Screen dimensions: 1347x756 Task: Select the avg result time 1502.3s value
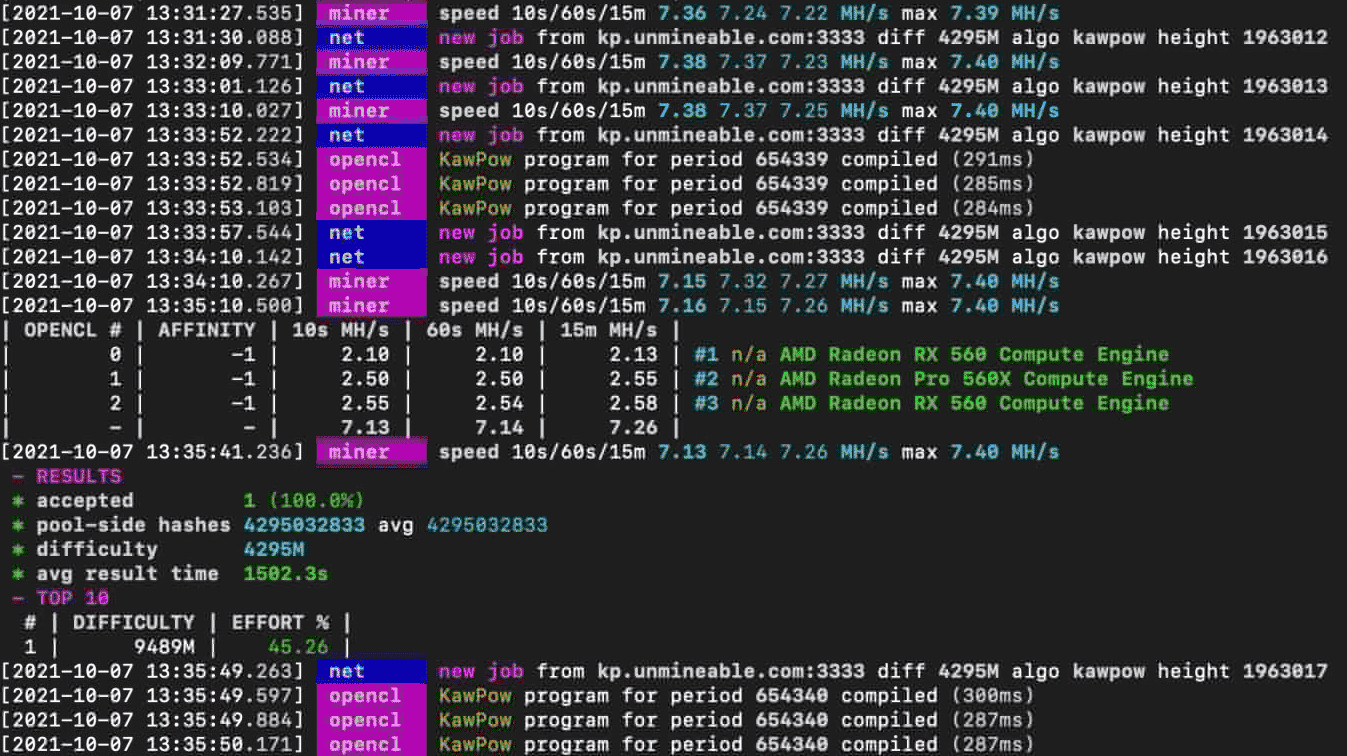point(286,574)
